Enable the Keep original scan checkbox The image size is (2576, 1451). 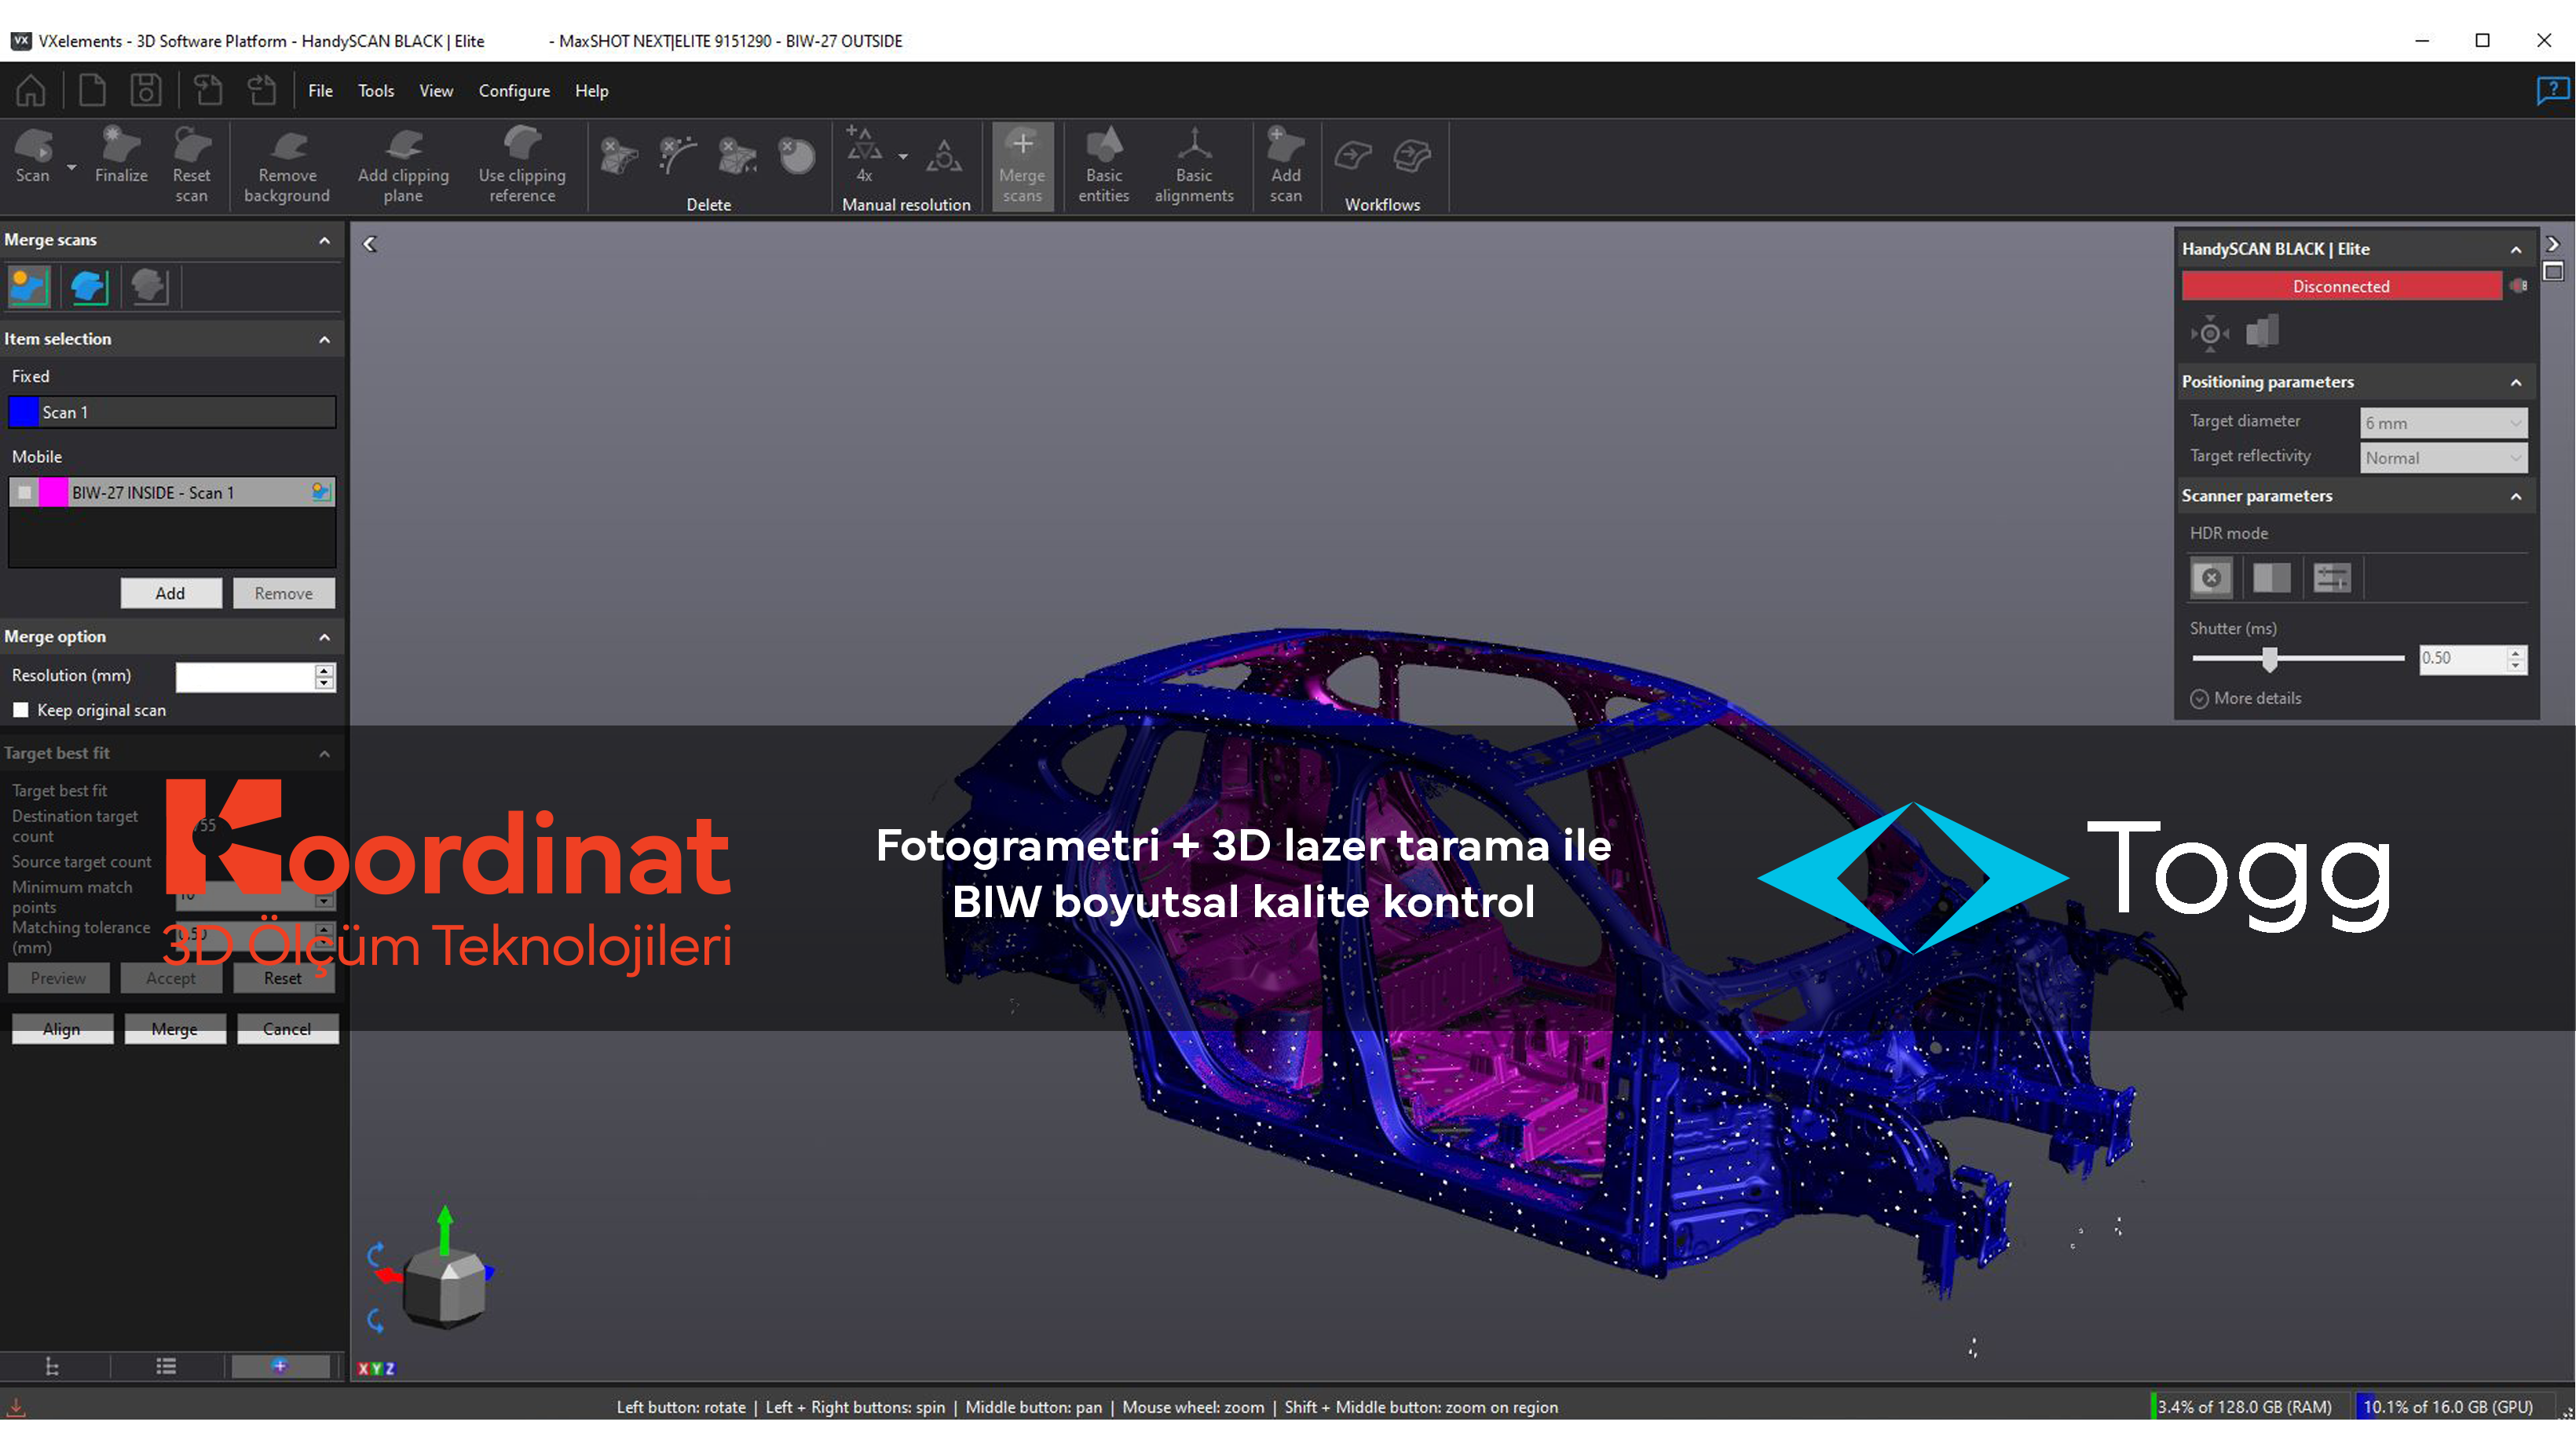click(21, 710)
